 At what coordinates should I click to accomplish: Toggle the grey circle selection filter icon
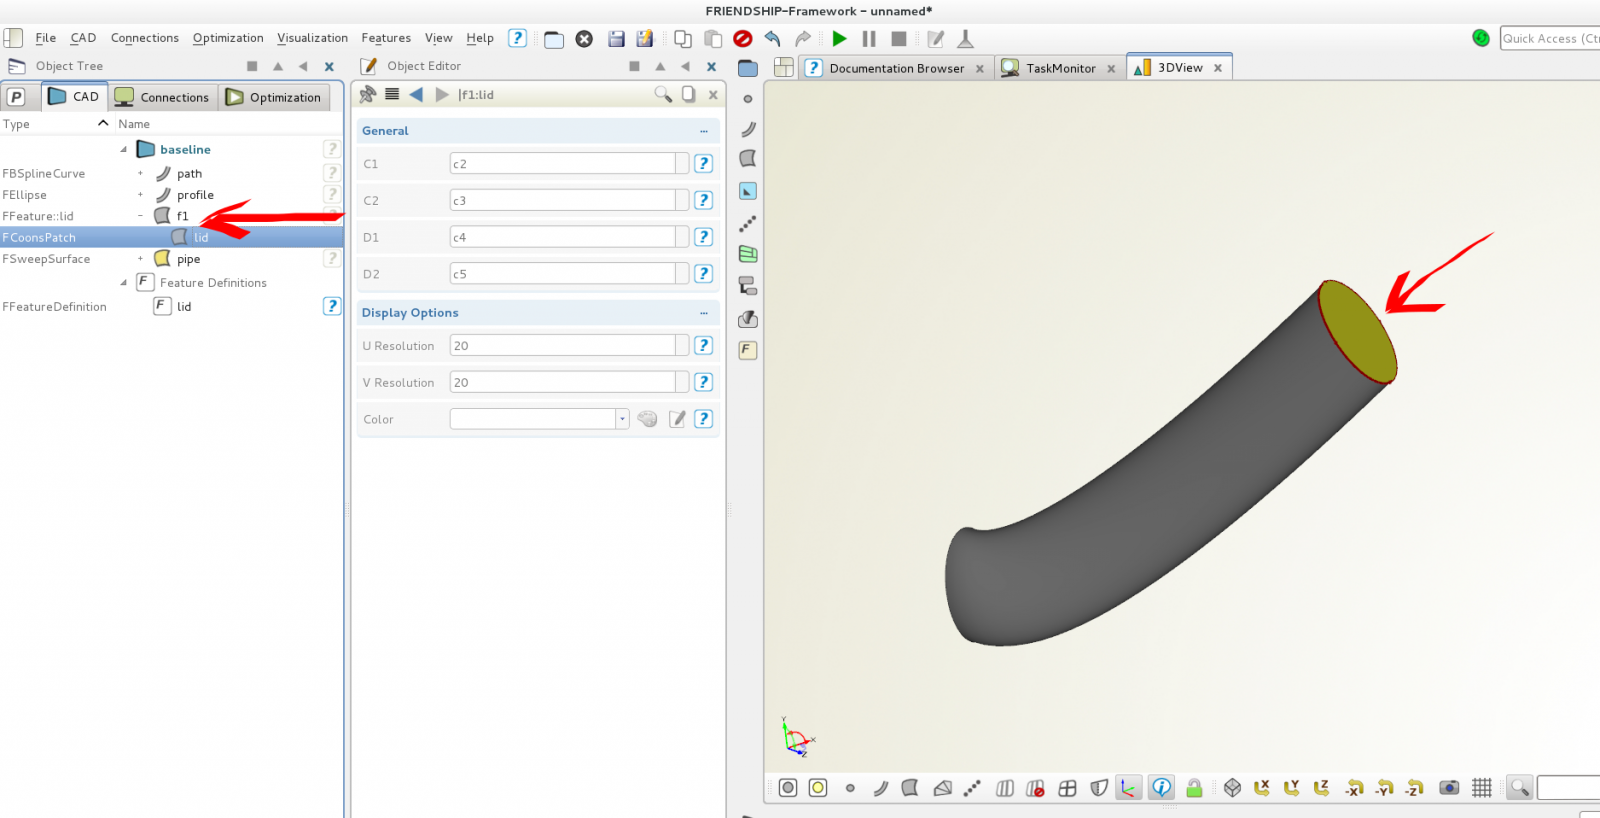[x=788, y=788]
